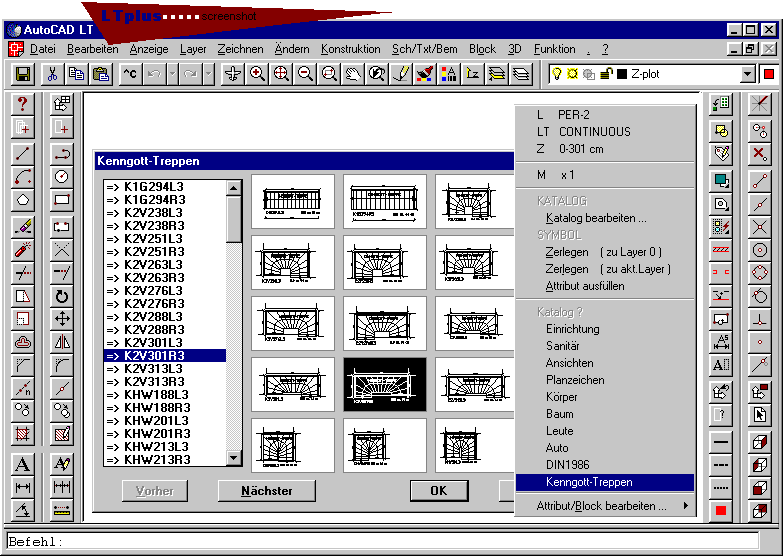Select the Text A tool
This screenshot has height=556, width=783.
coord(22,464)
